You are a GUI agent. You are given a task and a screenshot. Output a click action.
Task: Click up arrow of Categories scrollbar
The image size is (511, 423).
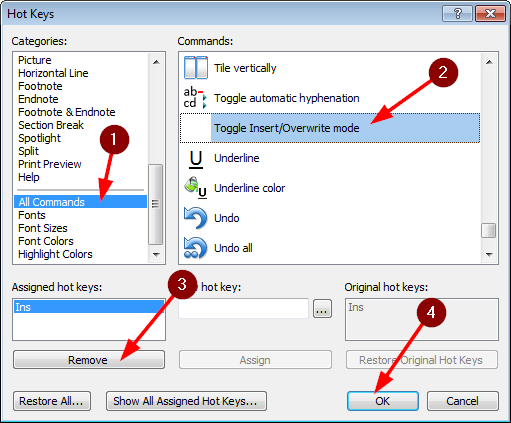pos(156,62)
